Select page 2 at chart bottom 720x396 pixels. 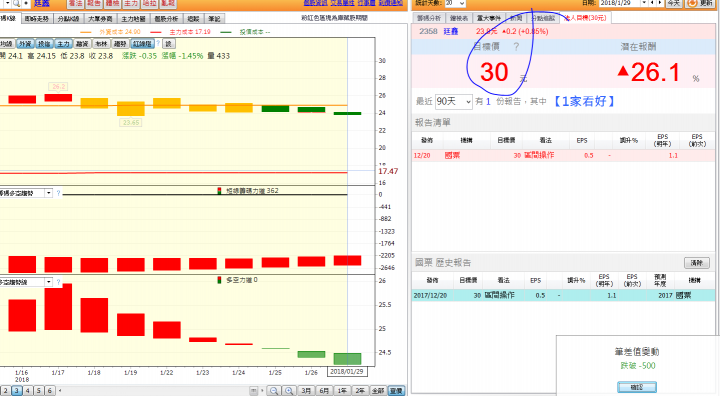[6, 390]
